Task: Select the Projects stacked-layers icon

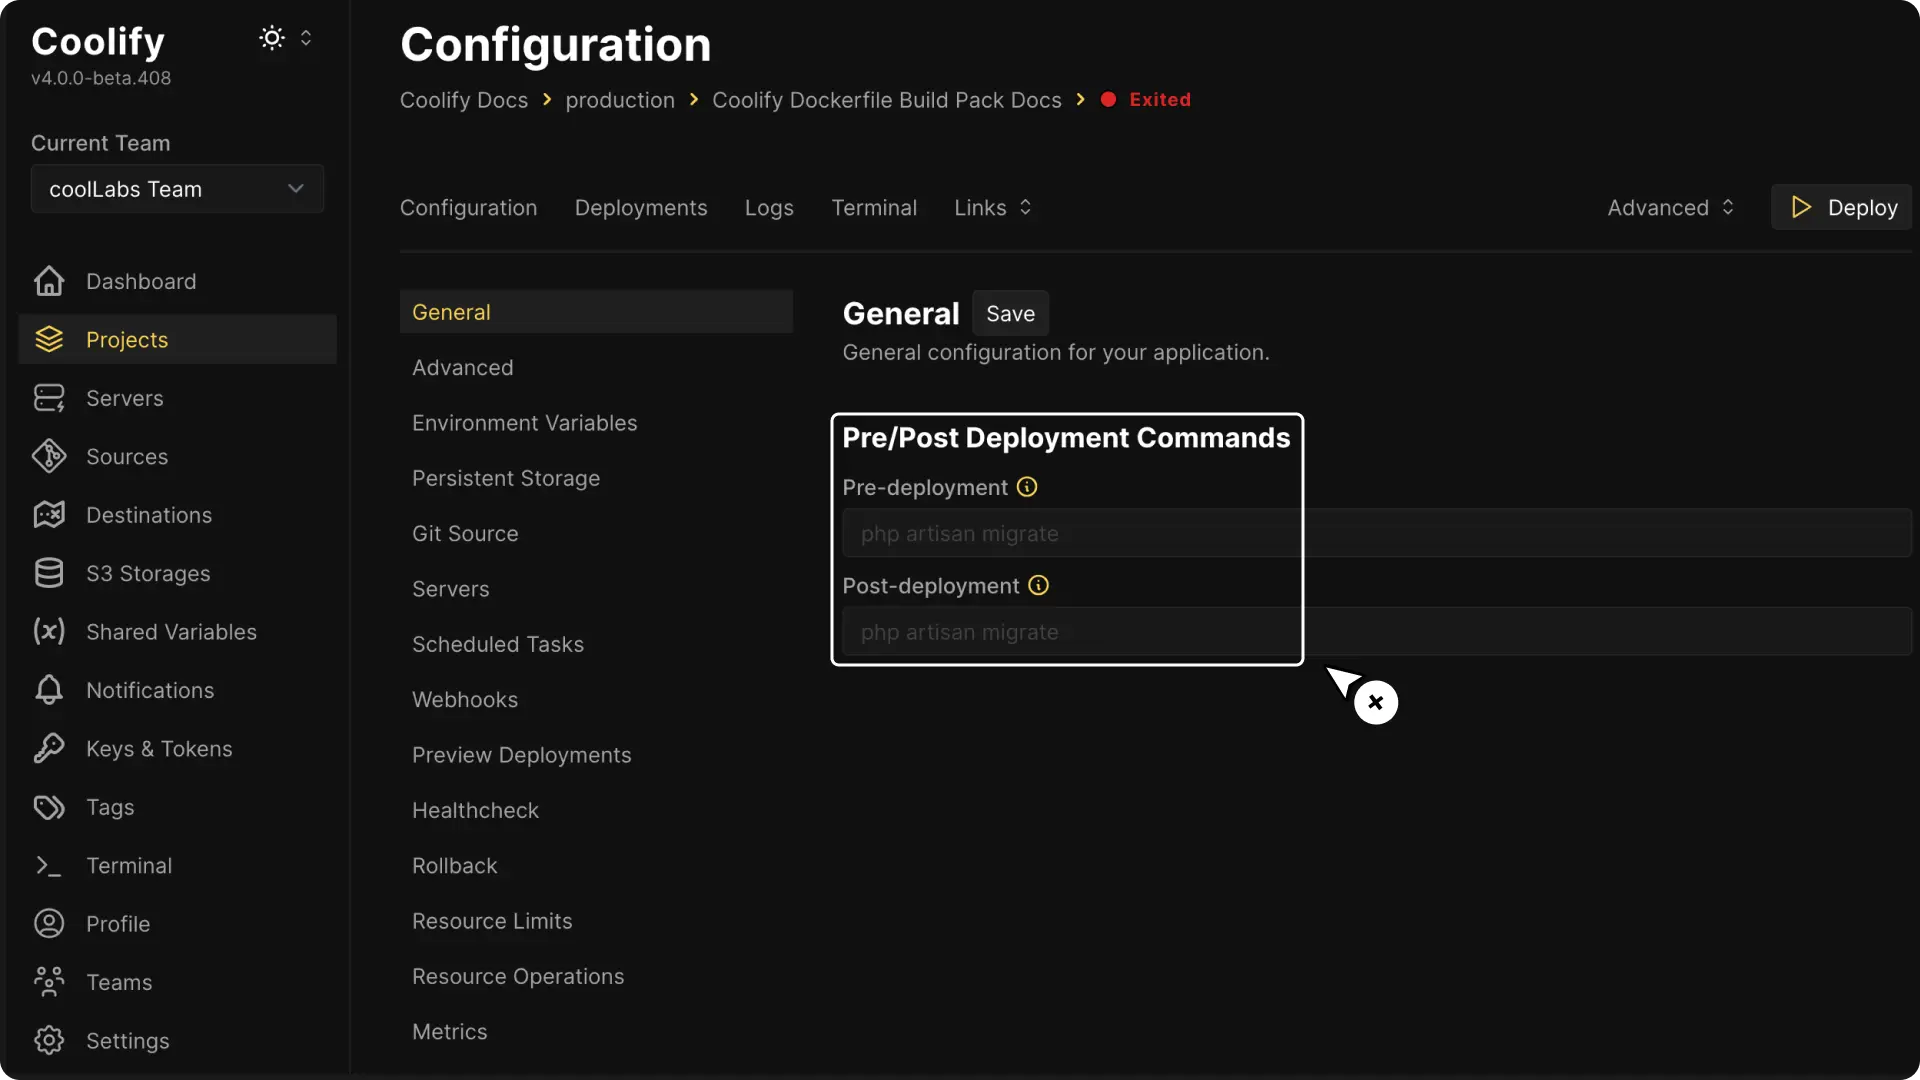Action: pyautogui.click(x=48, y=339)
